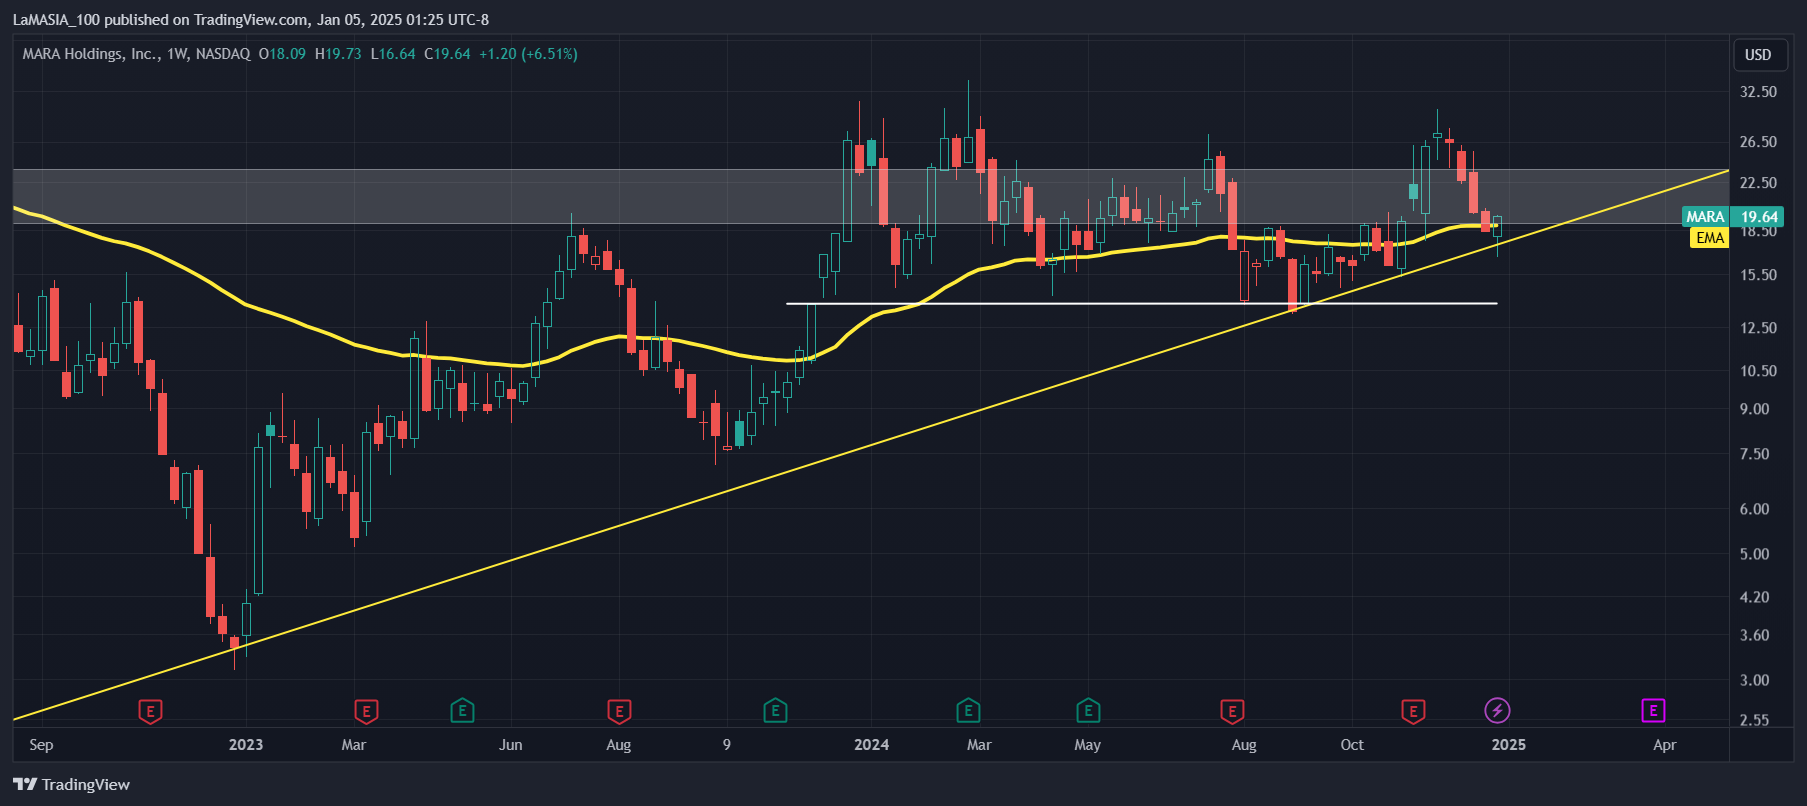Select the green earnings marker near Mar 2024
The width and height of the screenshot is (1807, 806).
[968, 712]
